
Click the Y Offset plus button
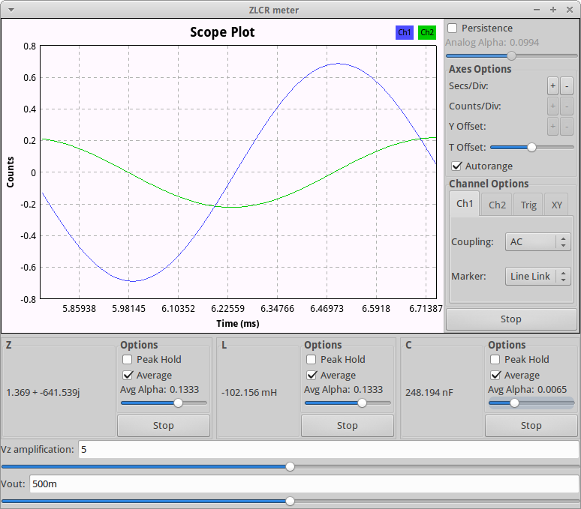point(552,127)
